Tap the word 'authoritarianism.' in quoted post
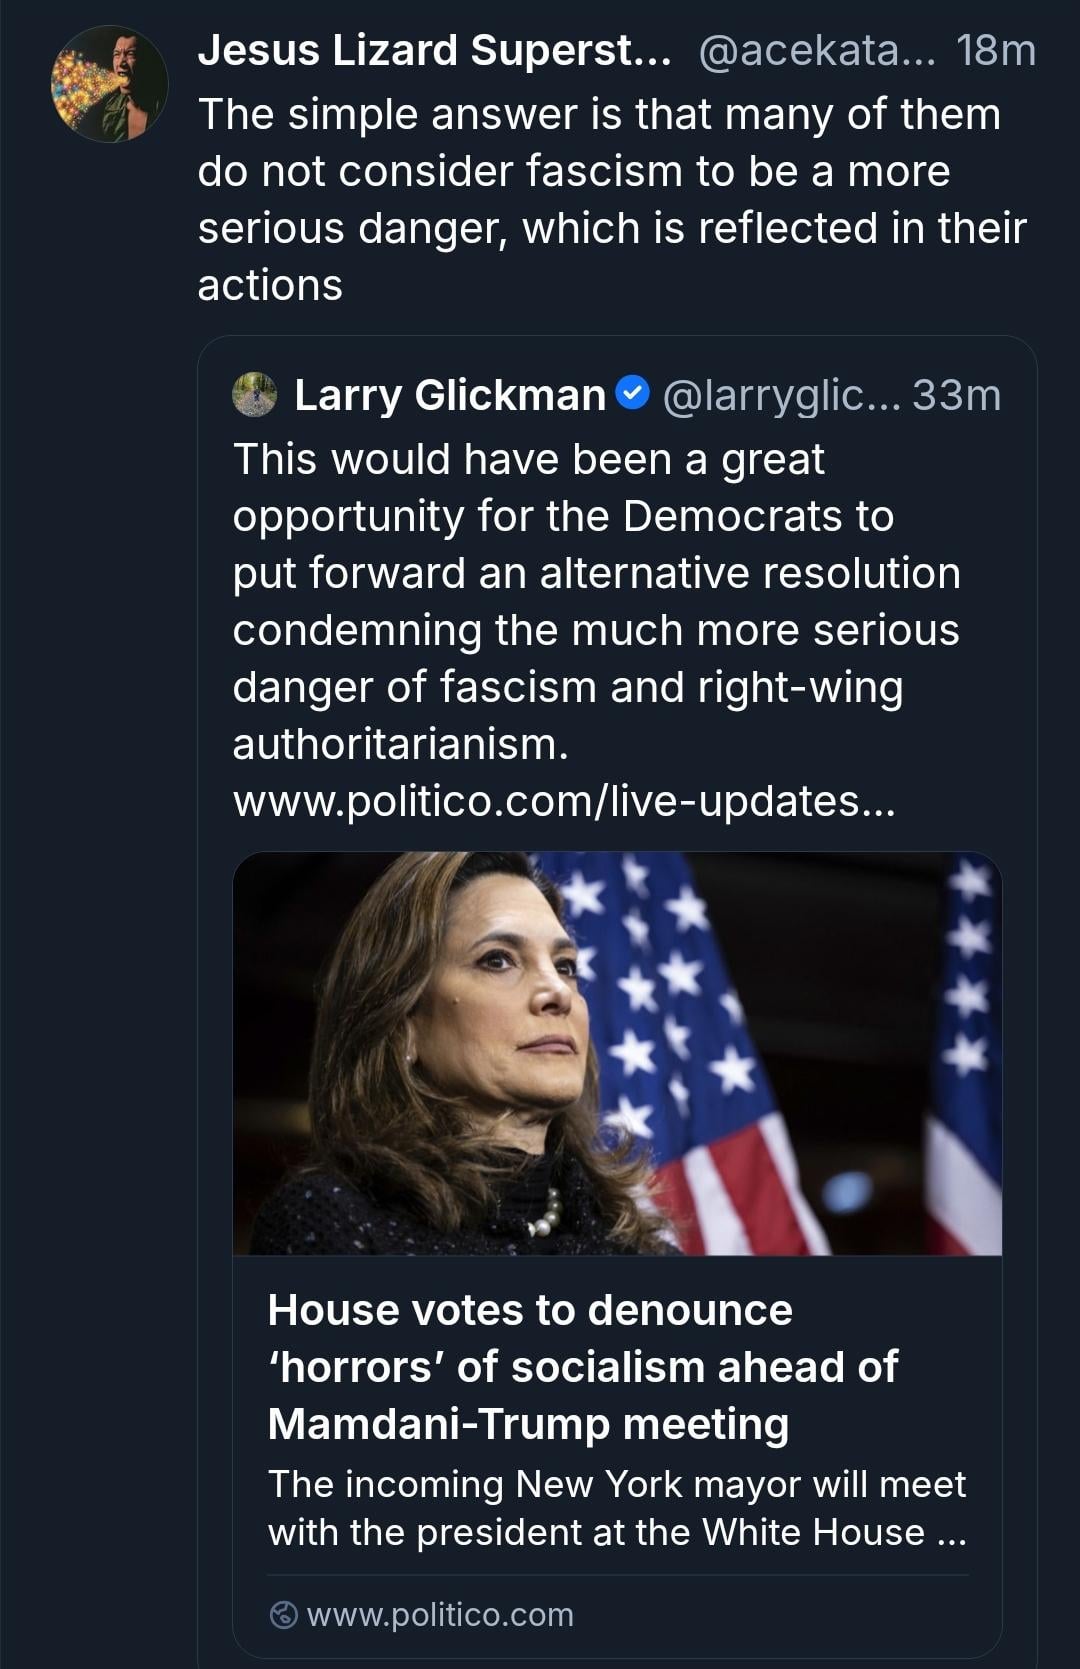The width and height of the screenshot is (1080, 1669). tap(400, 744)
